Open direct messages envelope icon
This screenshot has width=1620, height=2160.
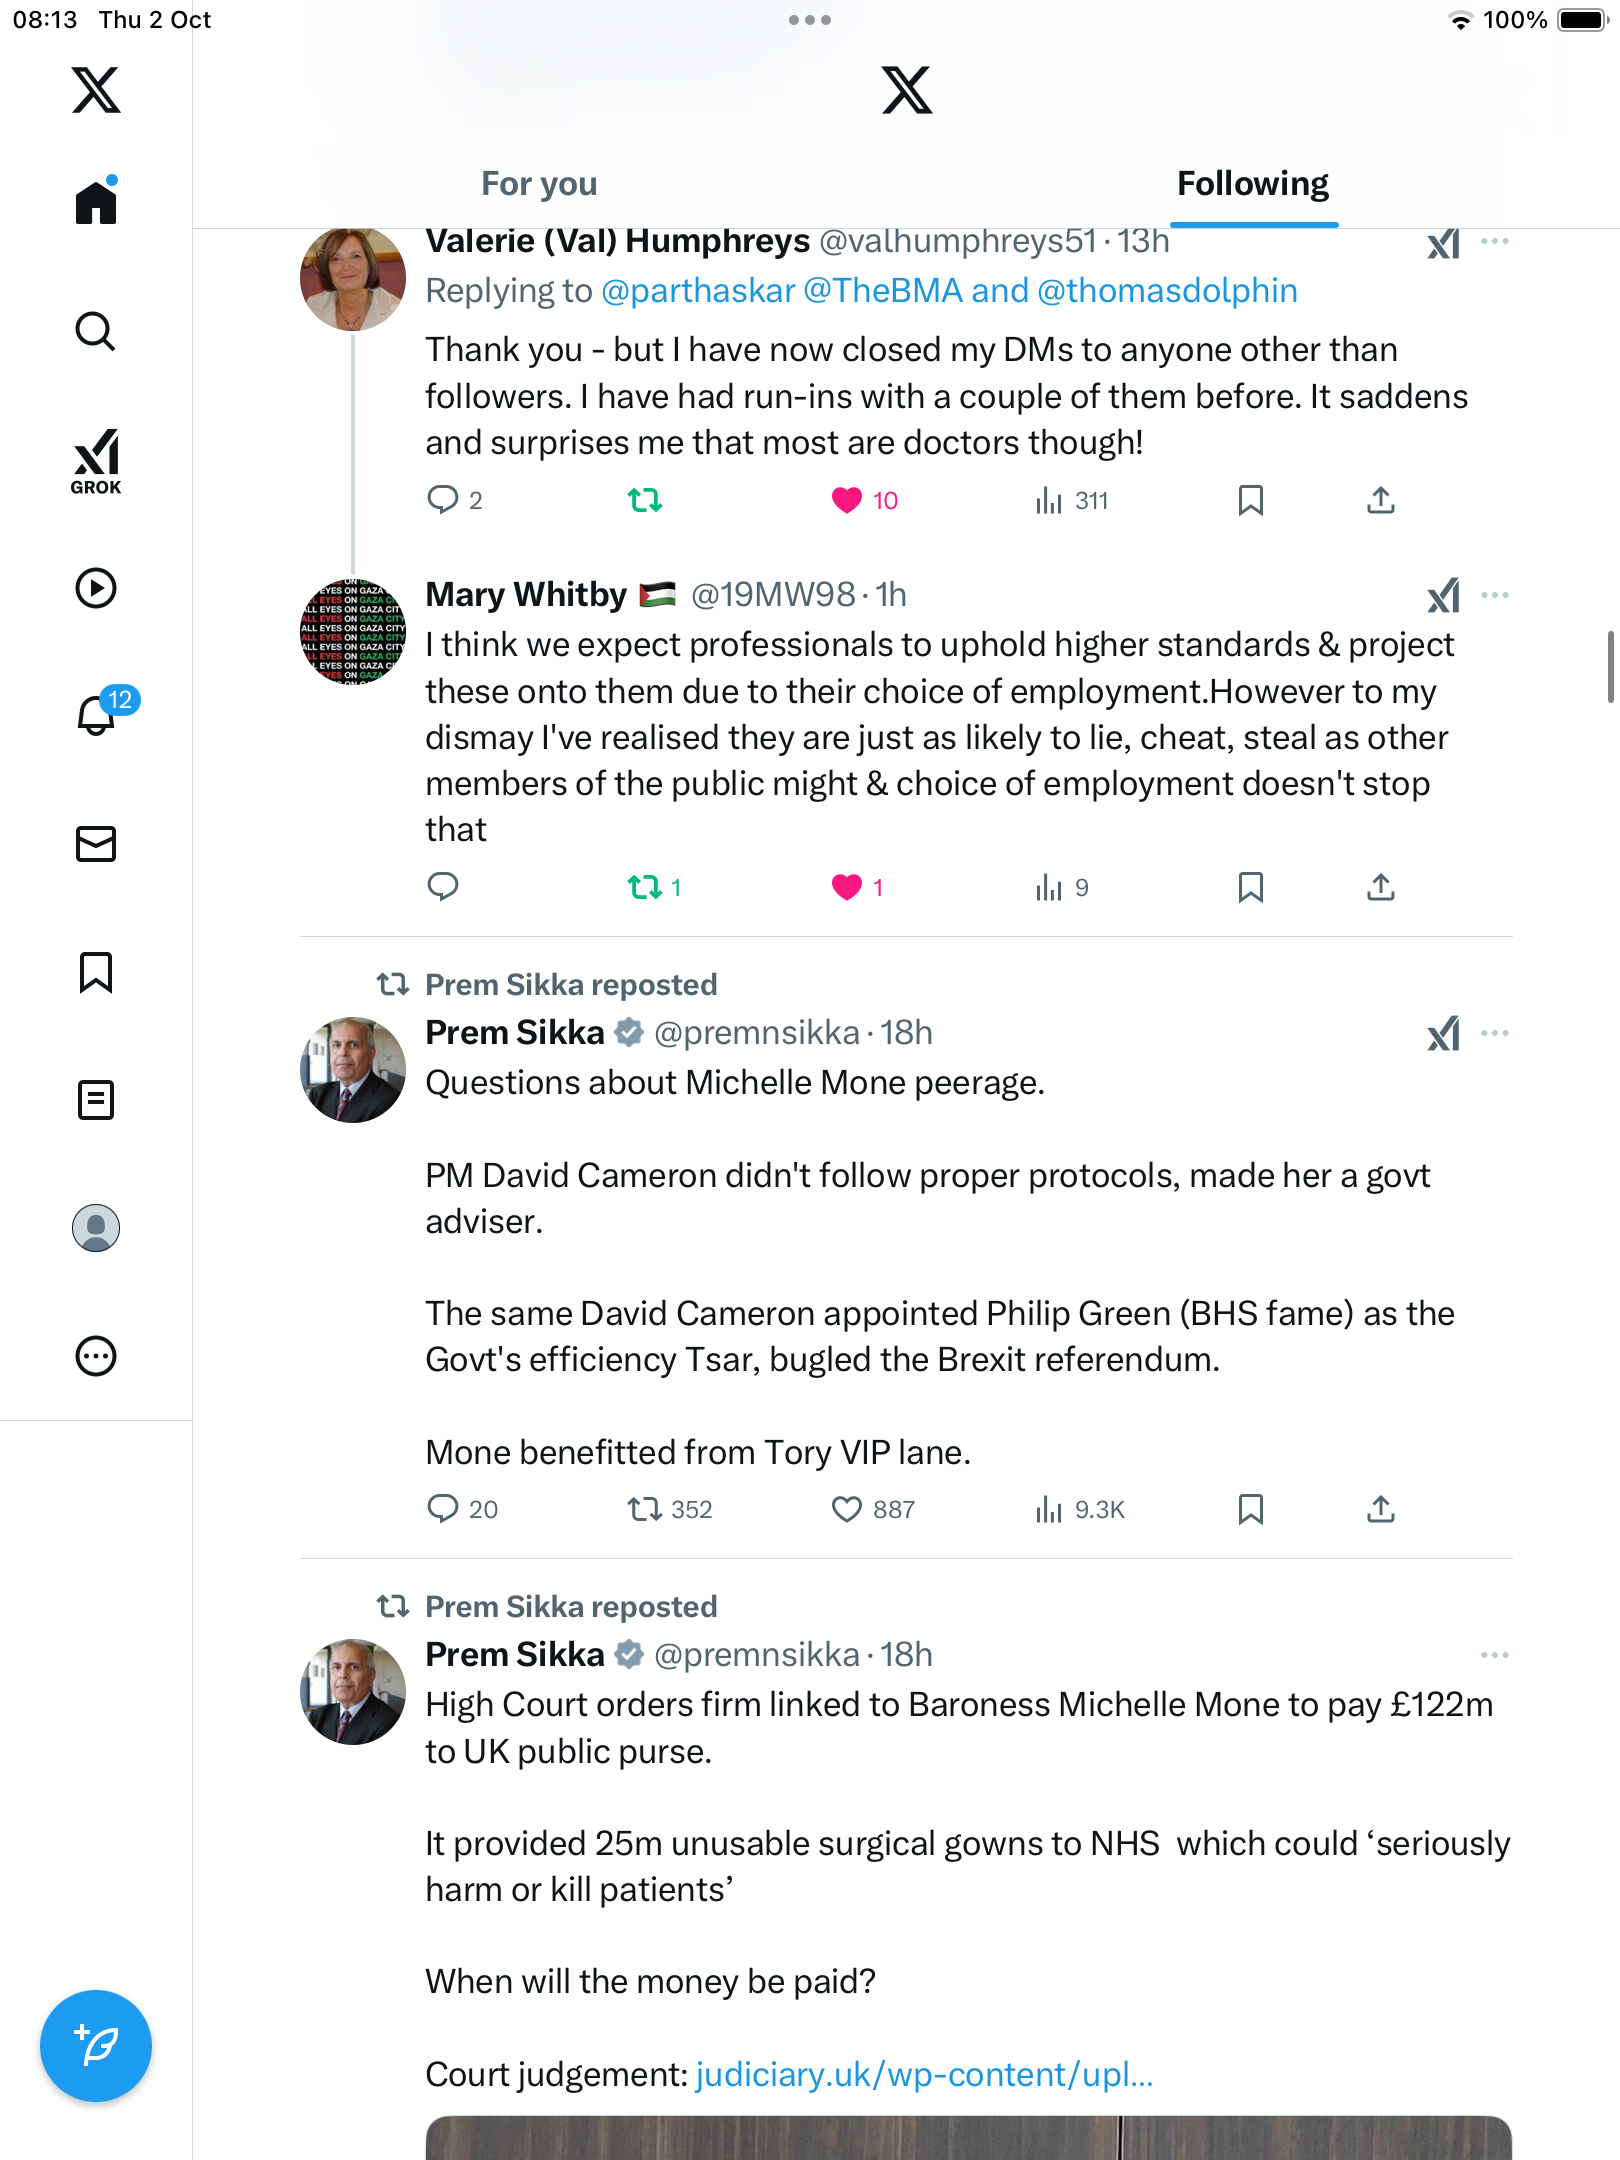[96, 844]
